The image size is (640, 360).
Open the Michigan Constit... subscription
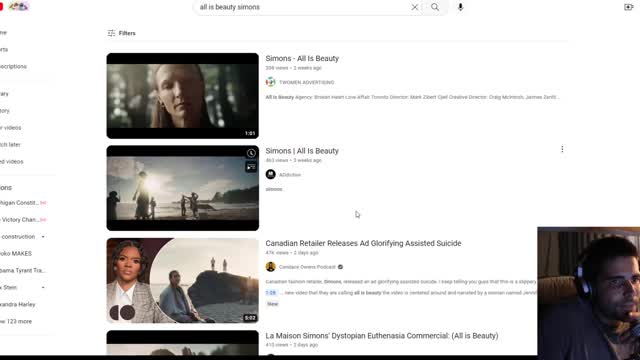coord(19,203)
